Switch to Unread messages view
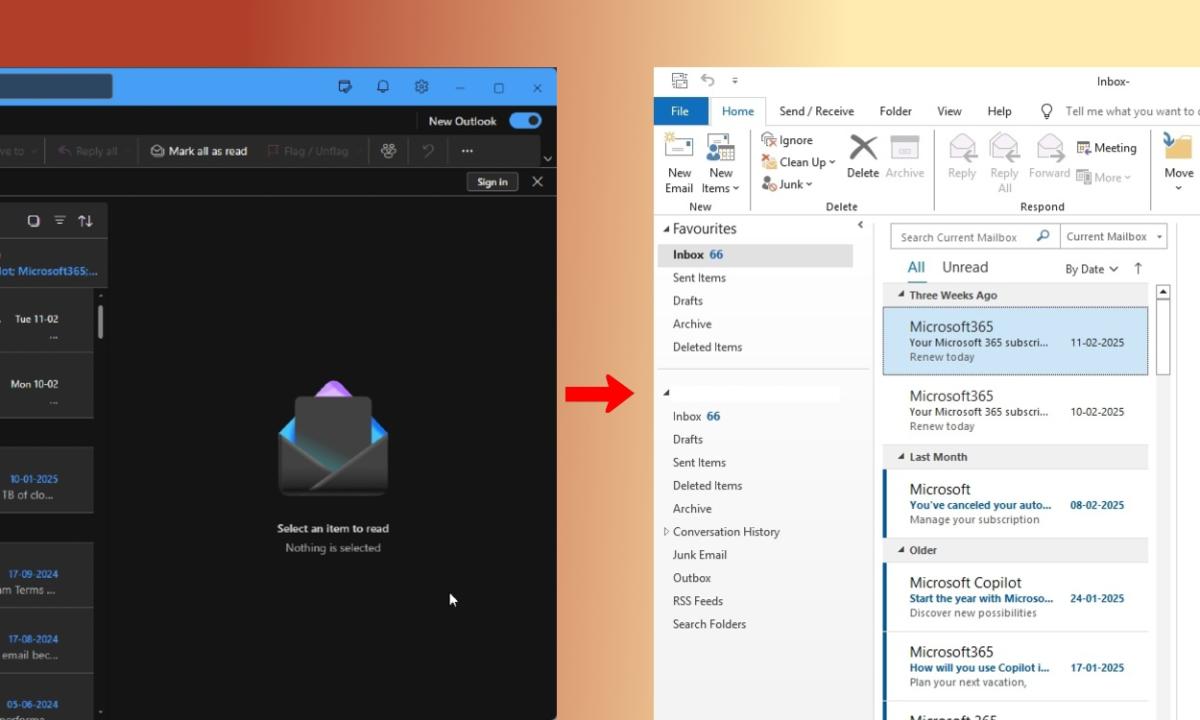 tap(964, 267)
